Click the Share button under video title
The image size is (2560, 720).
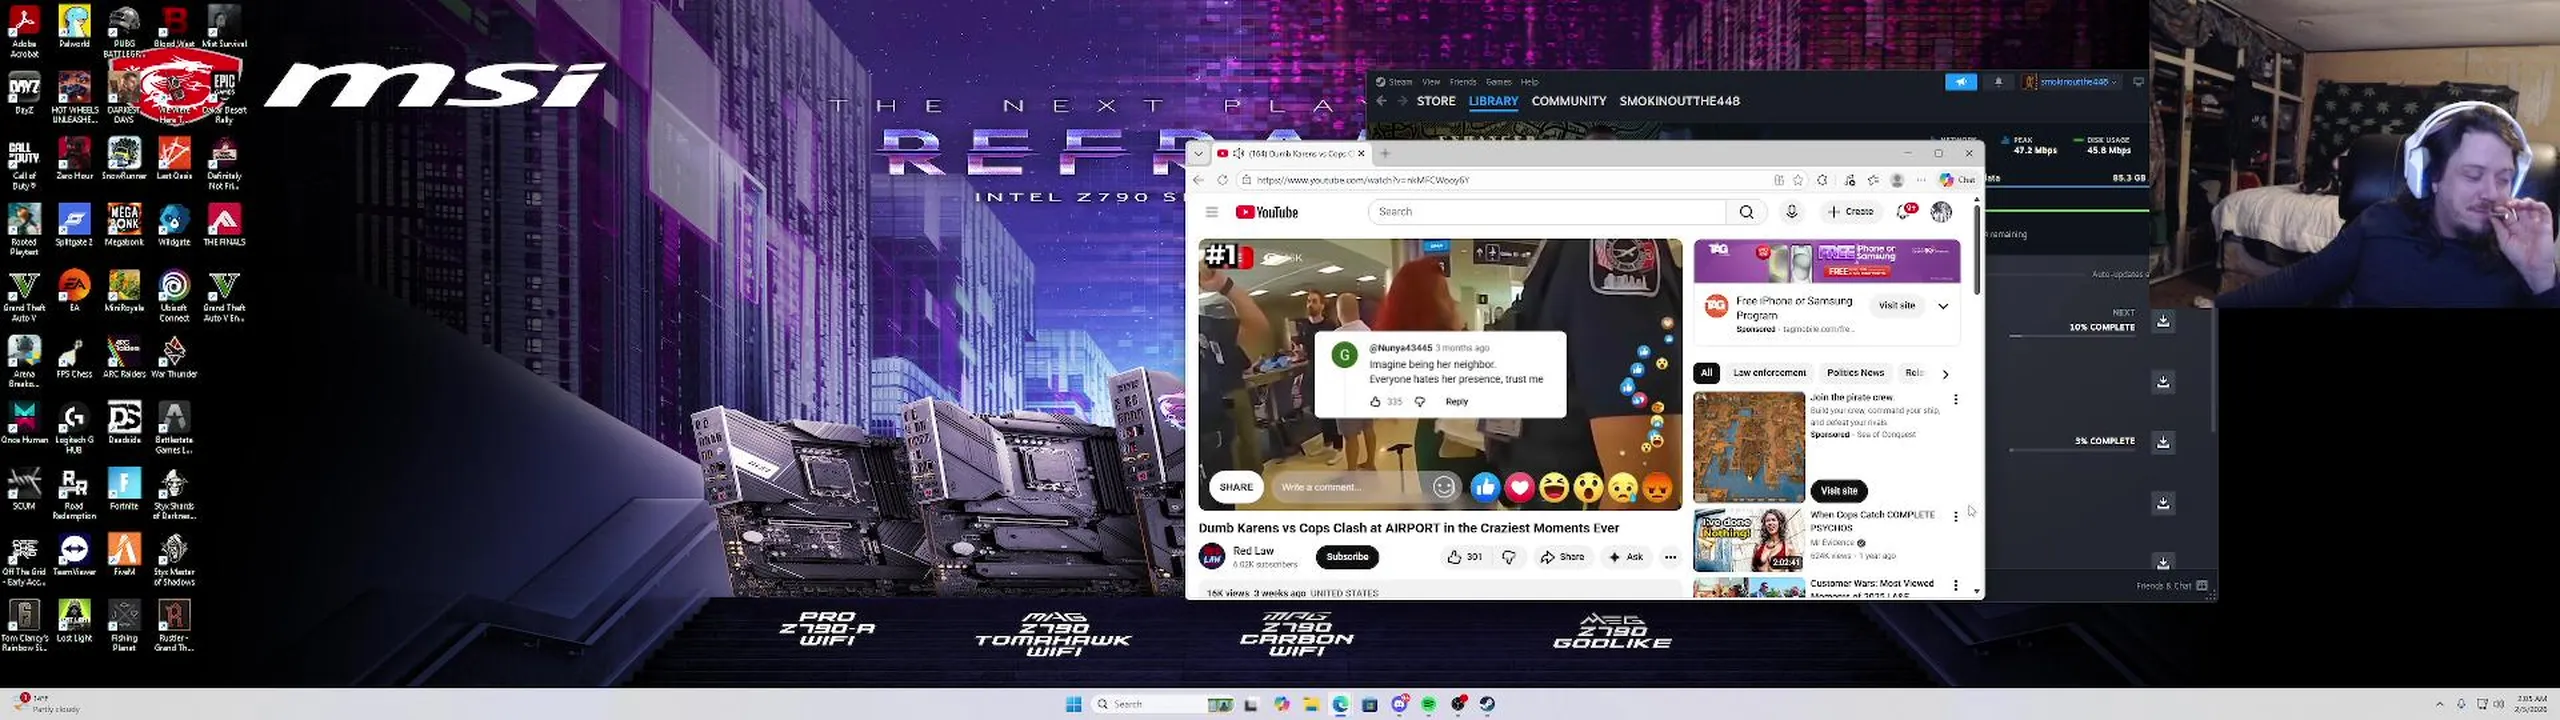(x=1562, y=557)
